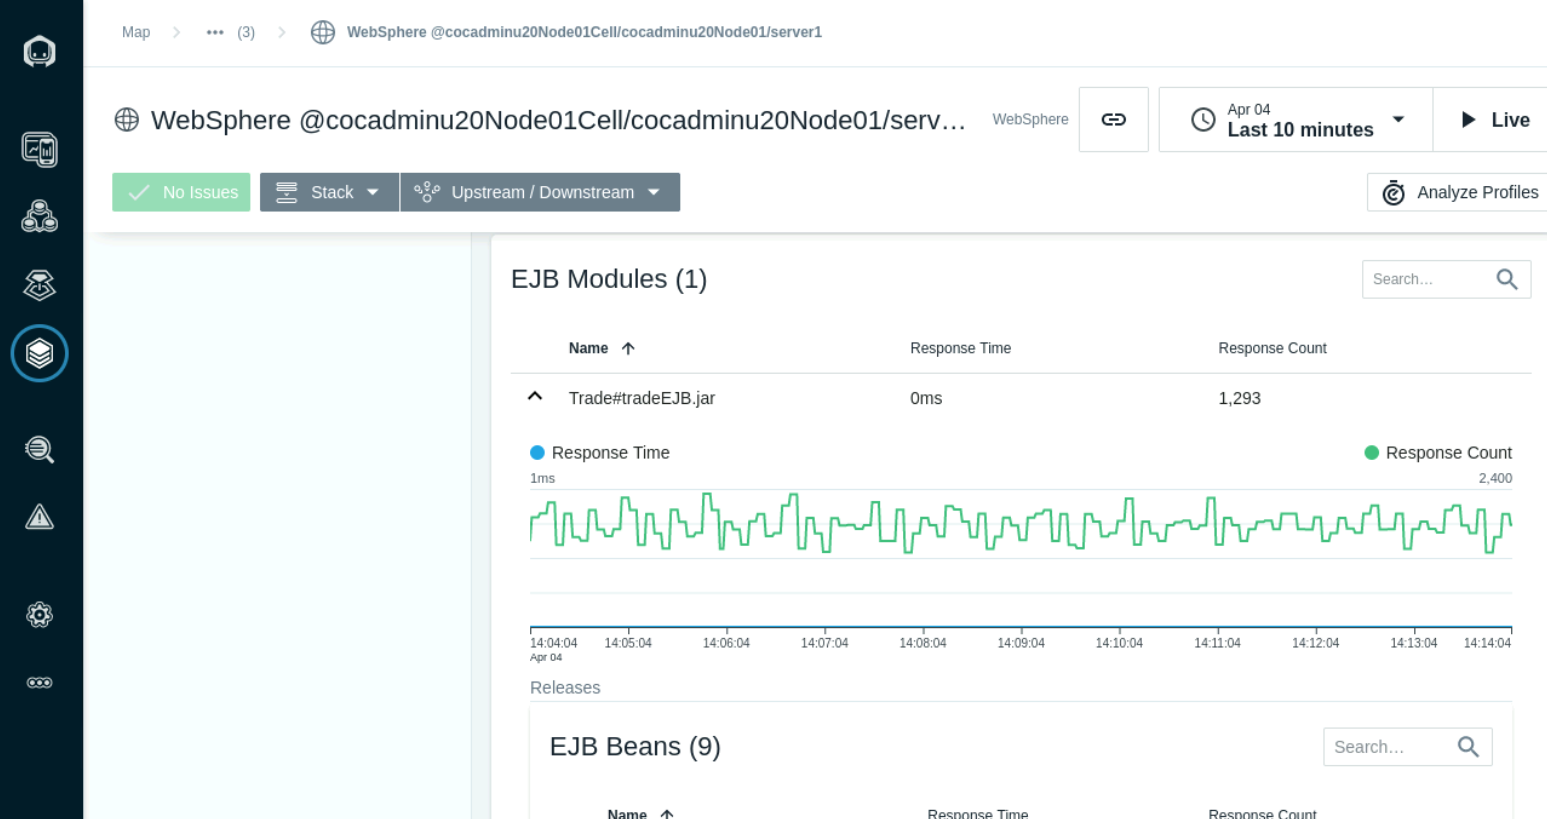Open WebSphere server1 breadcrumb link
The width and height of the screenshot is (1547, 819).
(584, 32)
